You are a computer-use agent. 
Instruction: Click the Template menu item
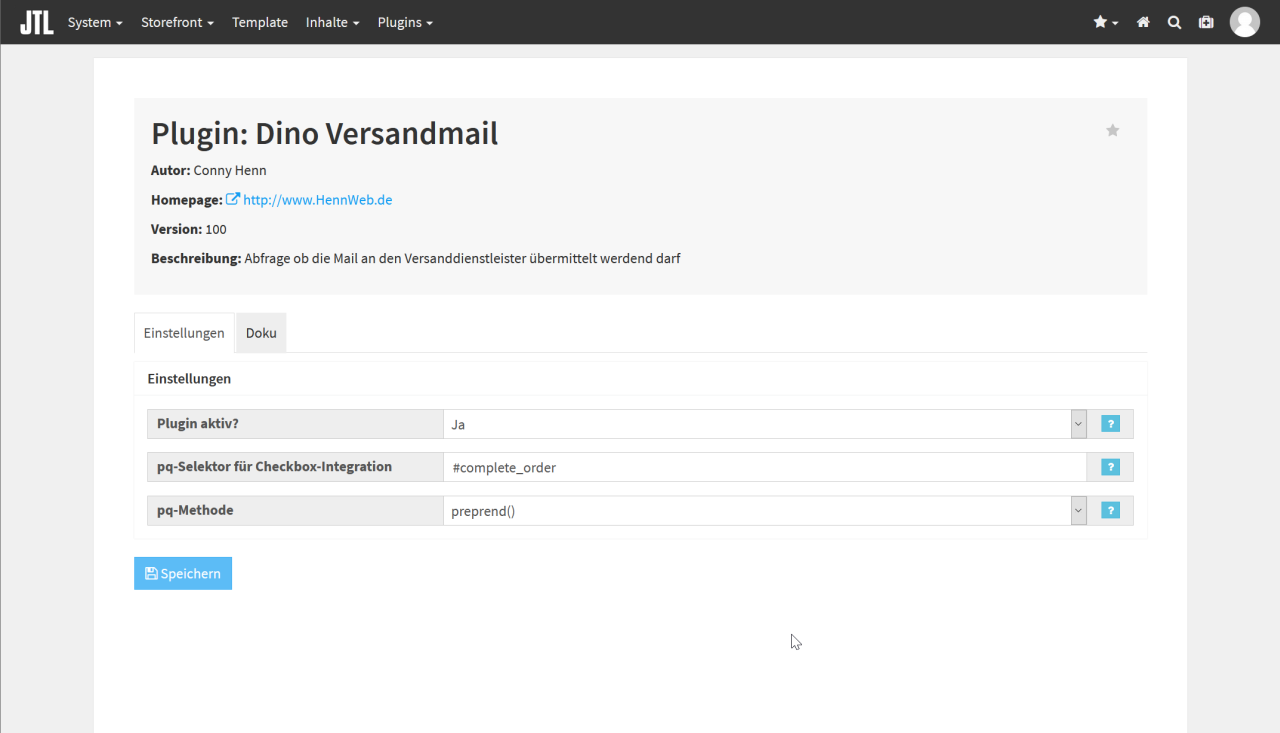tap(260, 22)
